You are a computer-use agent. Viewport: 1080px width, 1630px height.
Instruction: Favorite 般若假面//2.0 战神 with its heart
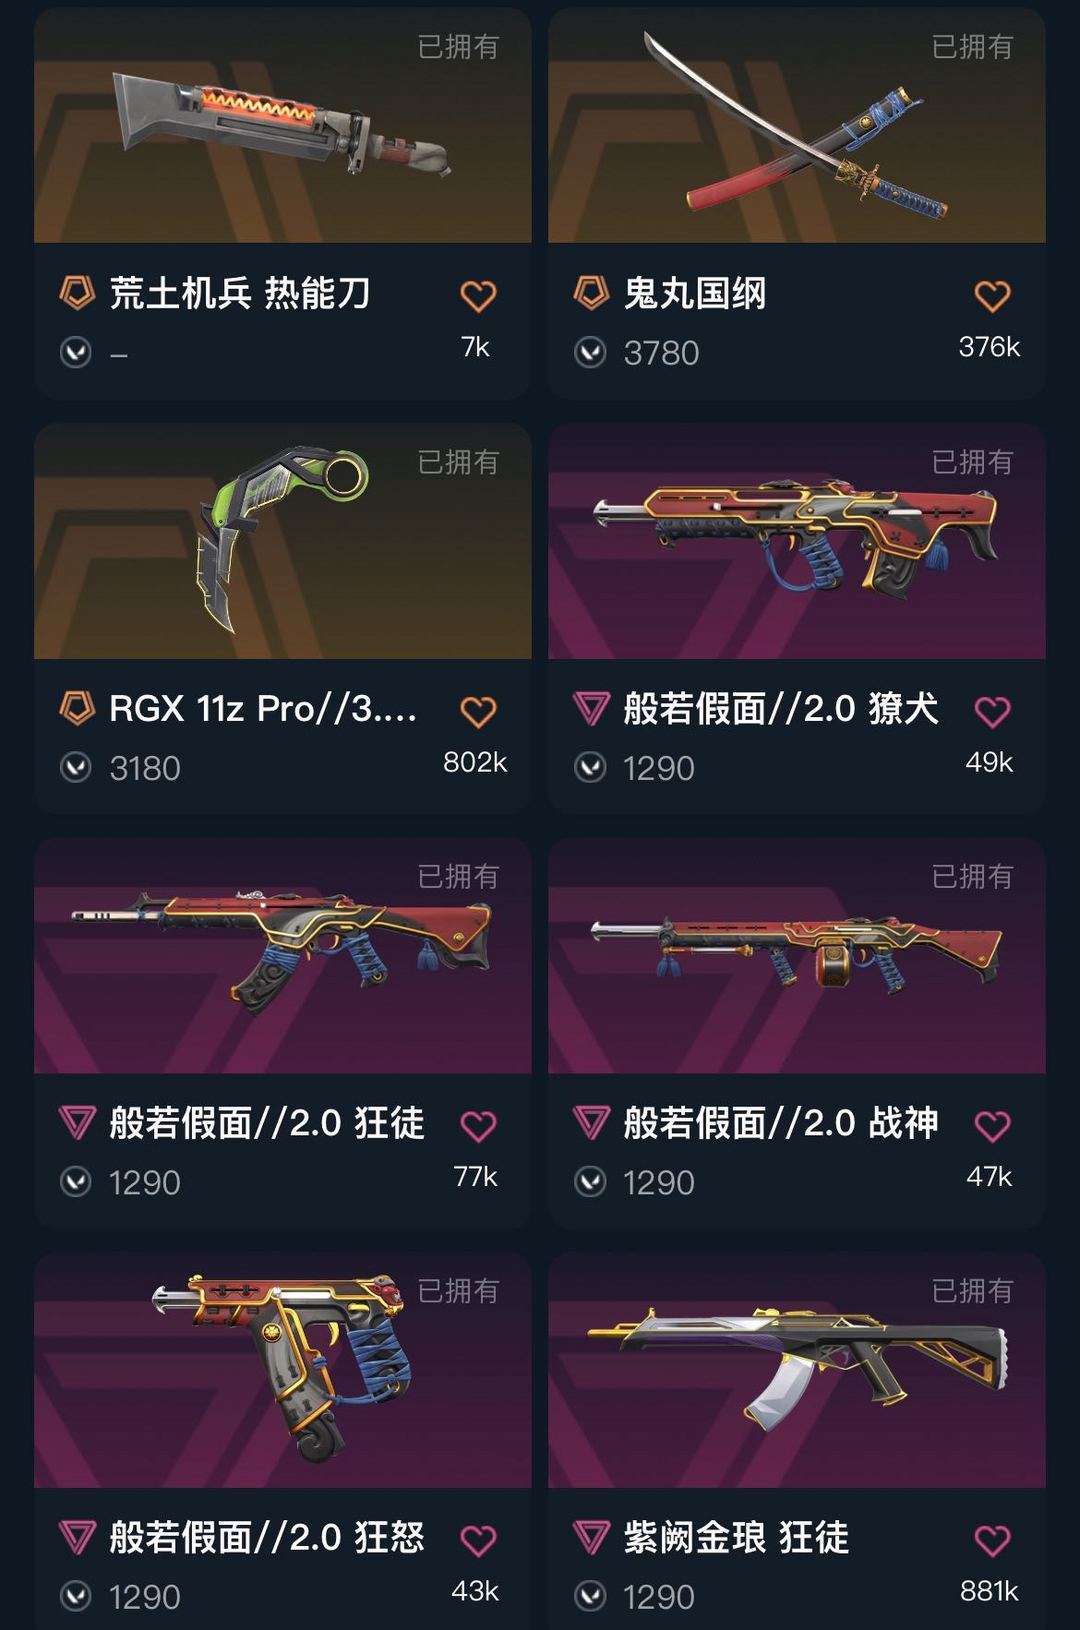pyautogui.click(x=992, y=1126)
